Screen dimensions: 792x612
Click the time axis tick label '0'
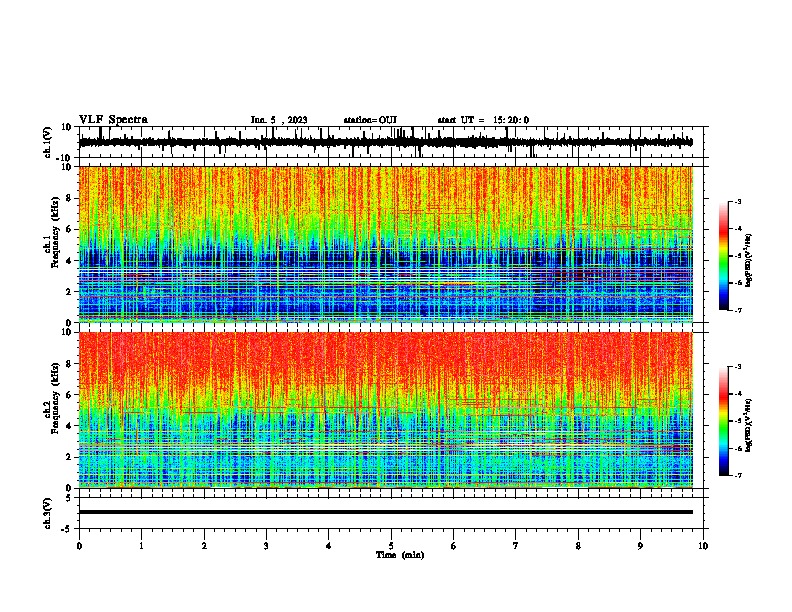(79, 546)
